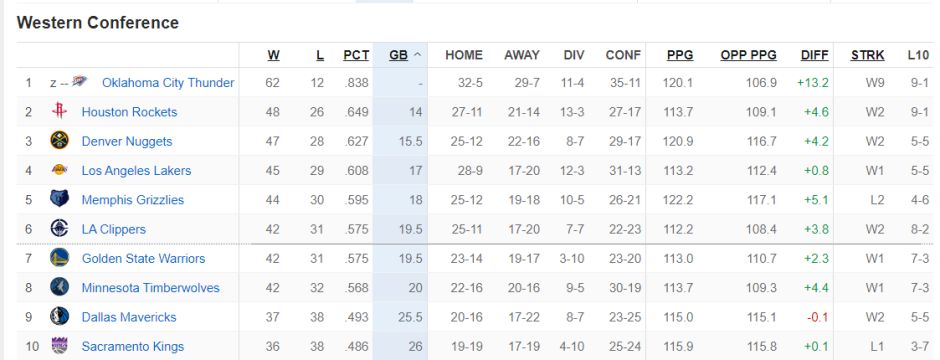This screenshot has height=360, width=940.
Task: Sort the table by PCT column
Action: (356, 55)
